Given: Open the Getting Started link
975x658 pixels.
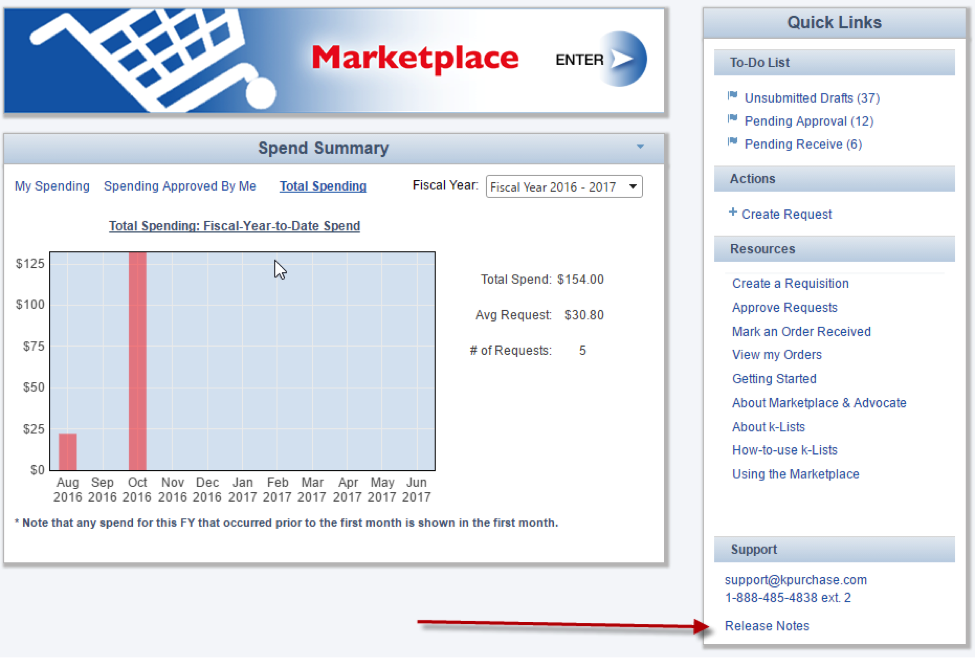Looking at the screenshot, I should pyautogui.click(x=774, y=379).
